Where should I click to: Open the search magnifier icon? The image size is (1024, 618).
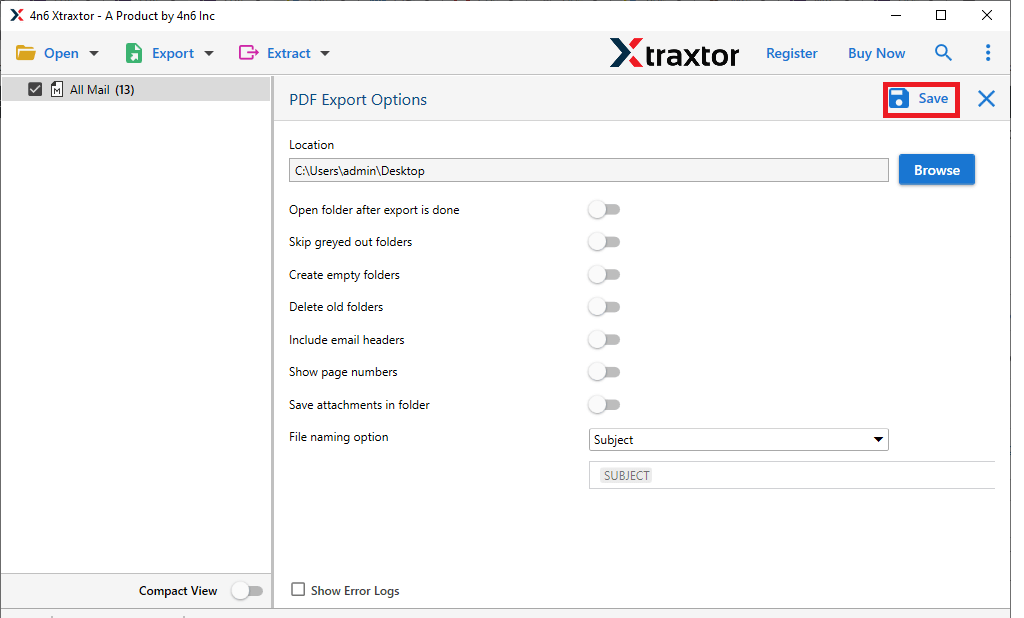[x=943, y=52]
